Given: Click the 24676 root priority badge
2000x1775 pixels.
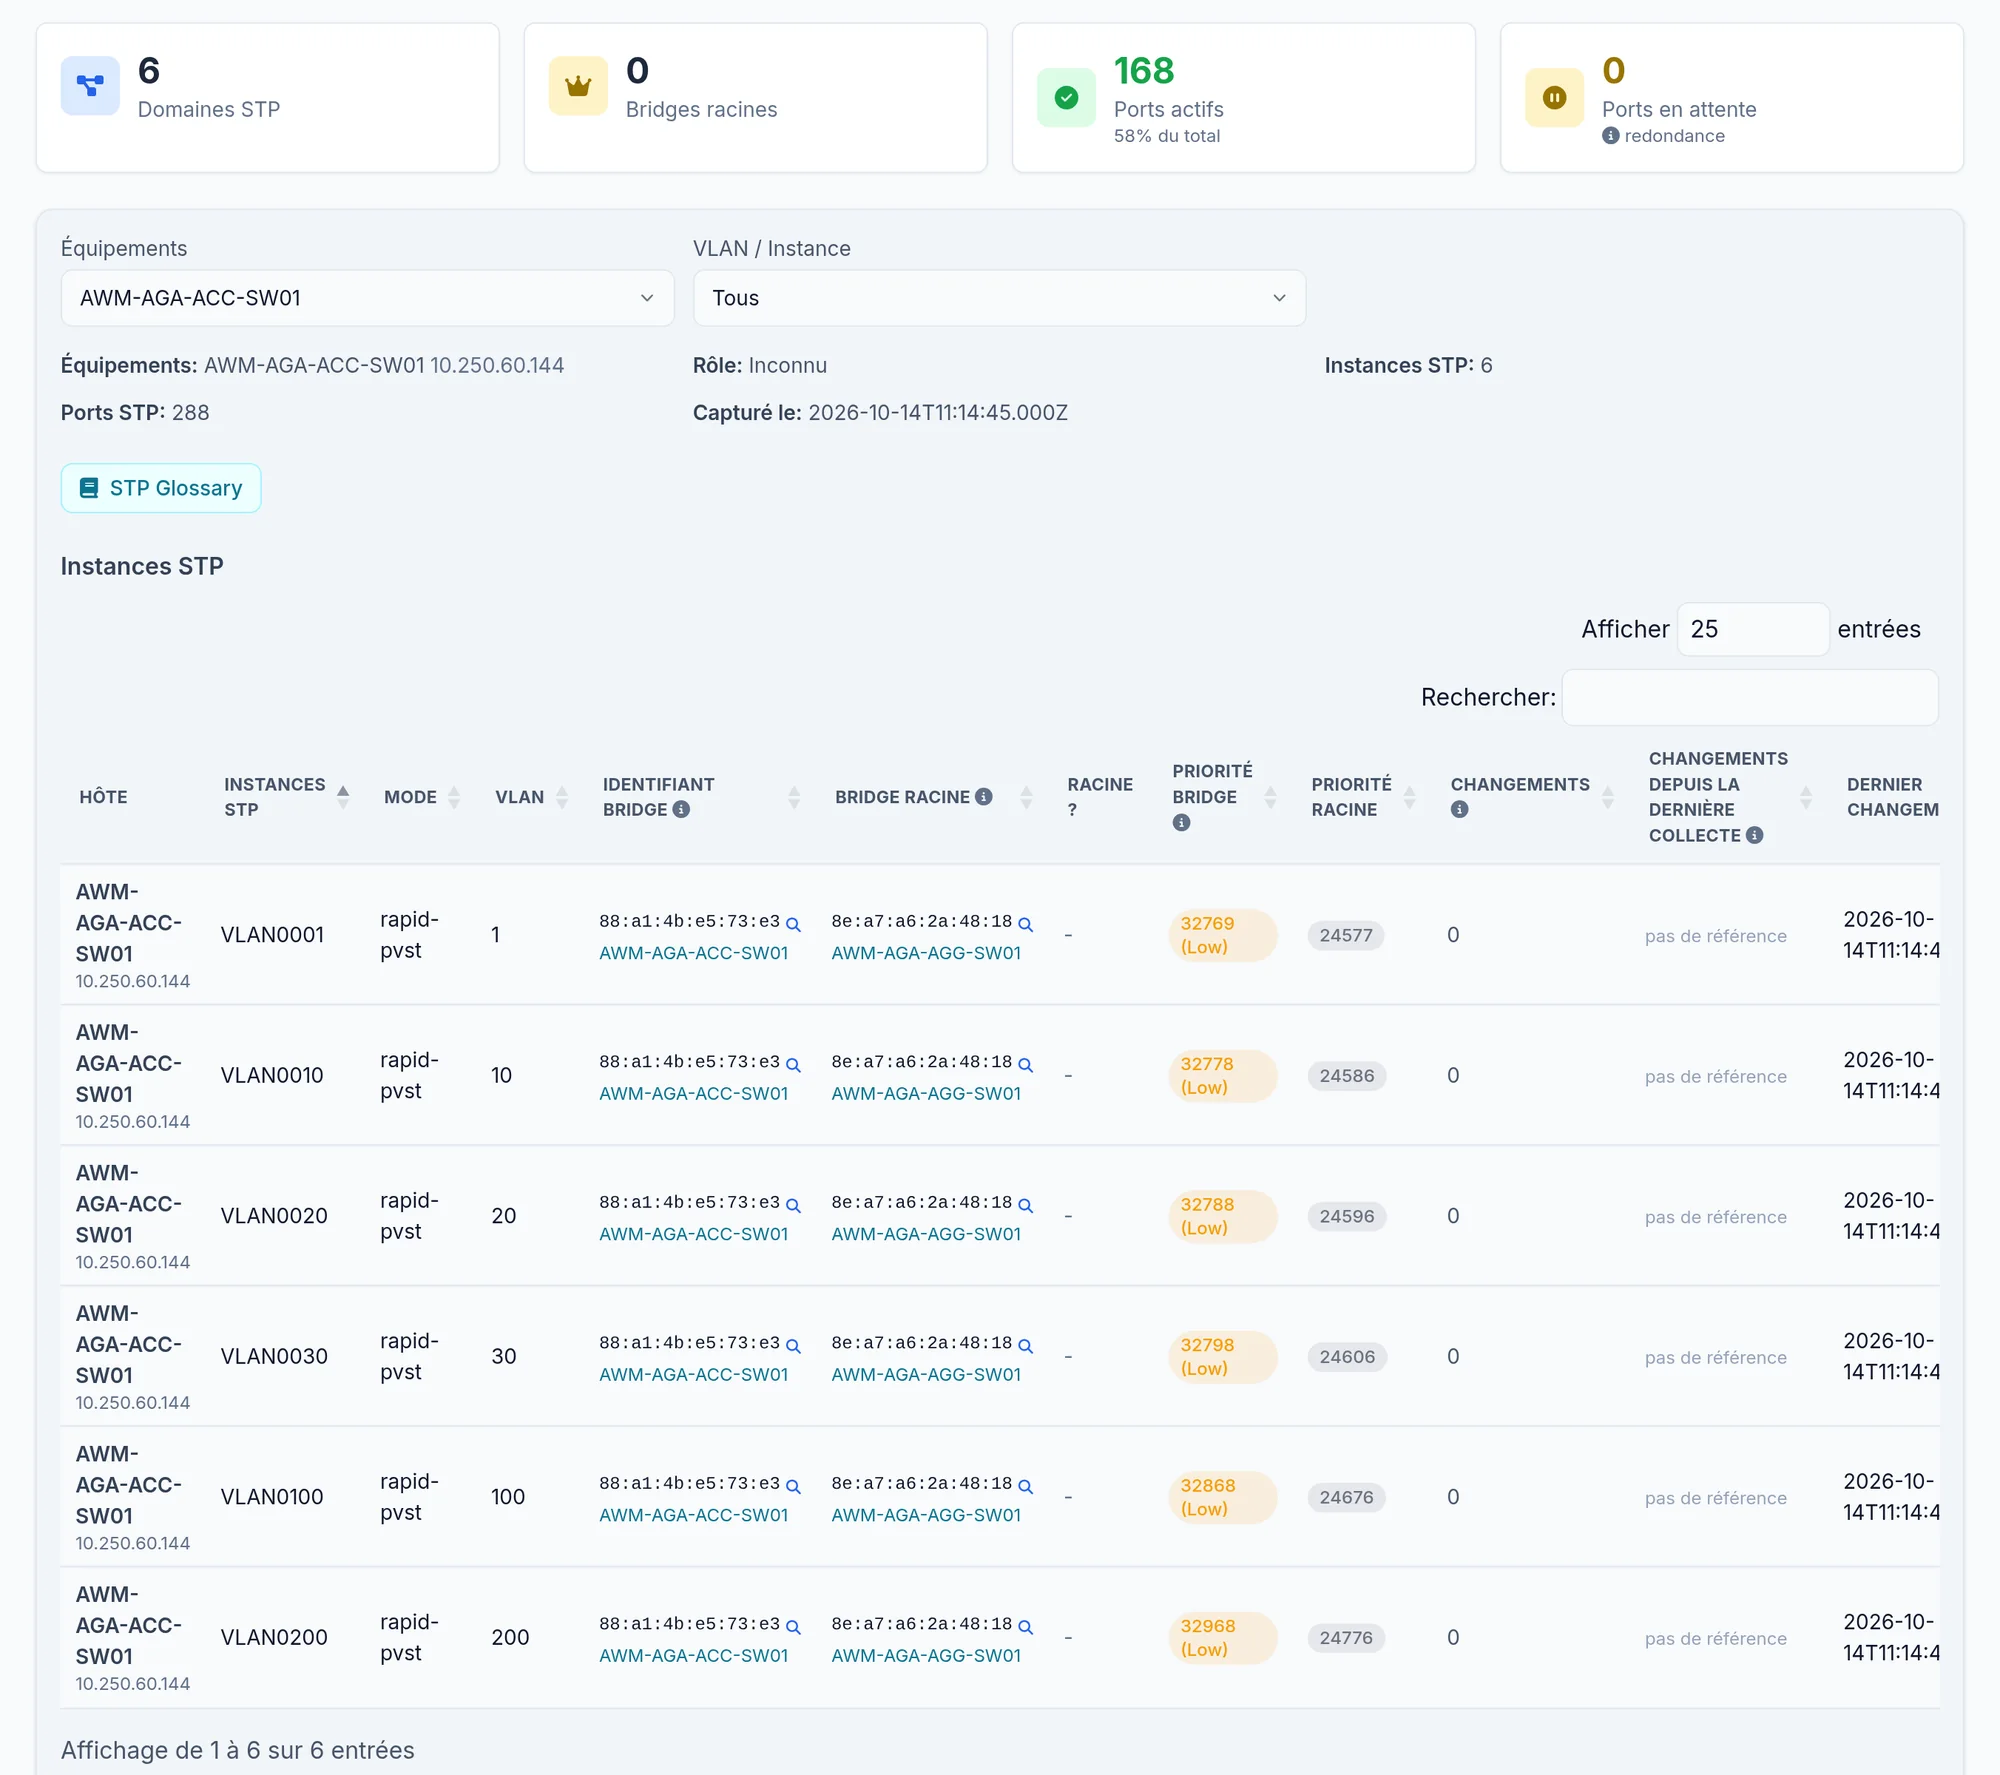Looking at the screenshot, I should [x=1346, y=1498].
